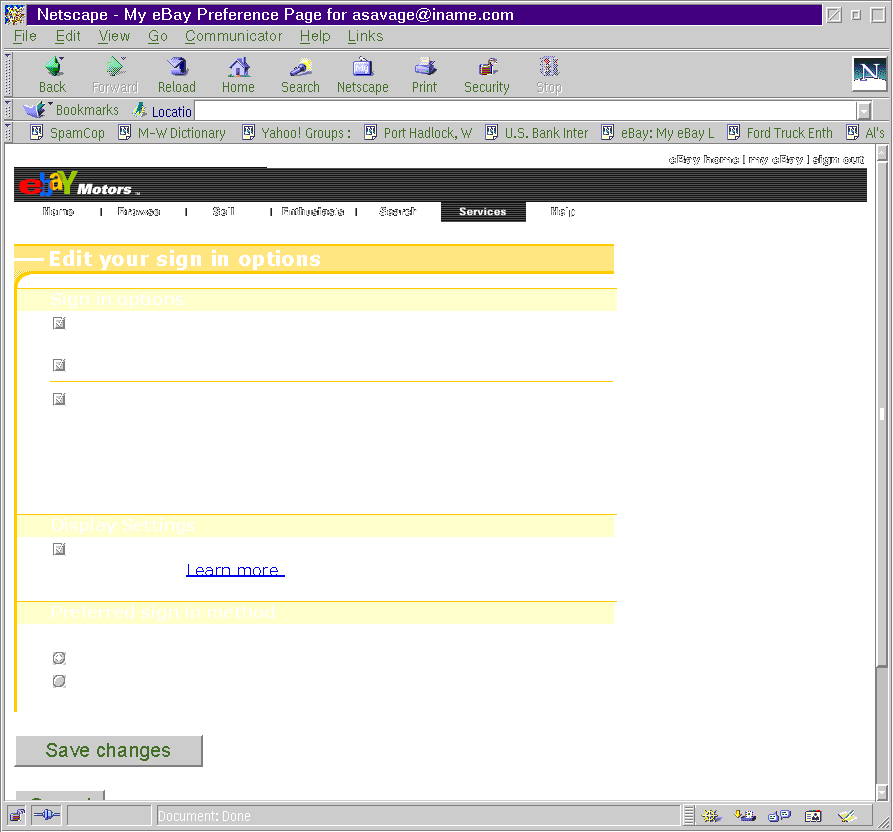Viewport: 893px width, 832px height.
Task: Select the Microsoft Passport radio option
Action: pyautogui.click(x=59, y=681)
